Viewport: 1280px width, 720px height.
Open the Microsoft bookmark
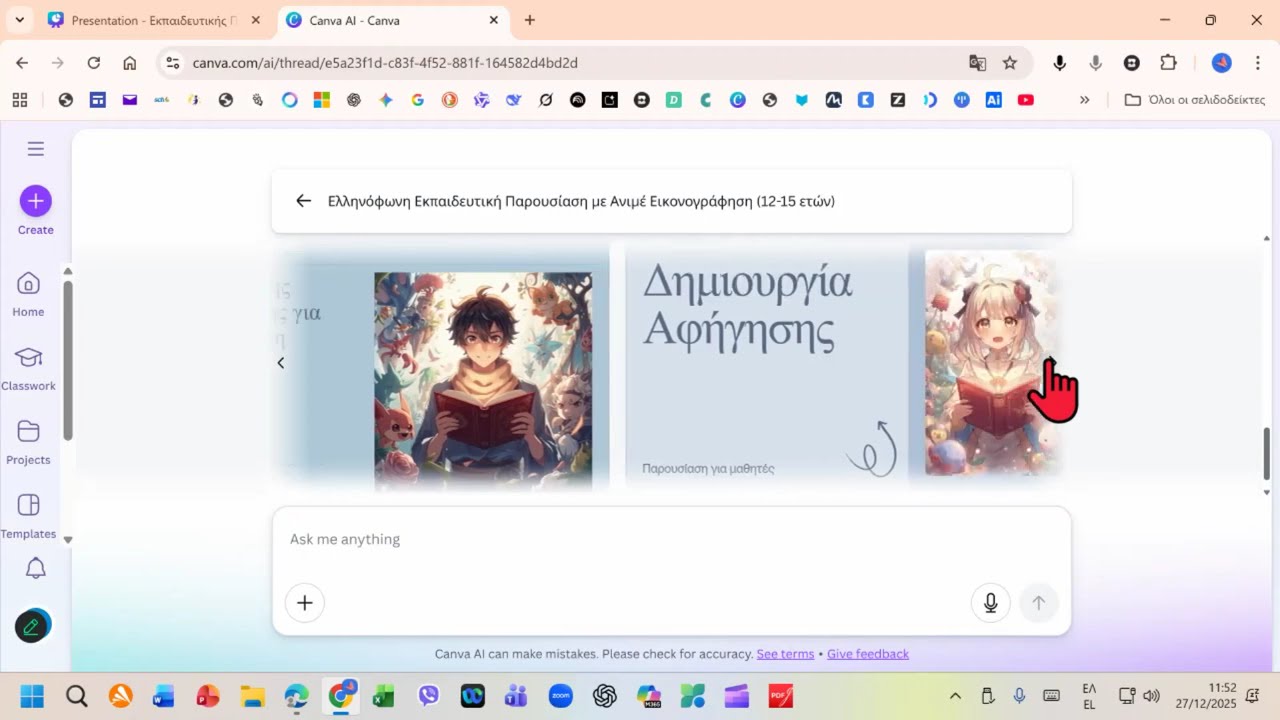click(x=322, y=100)
